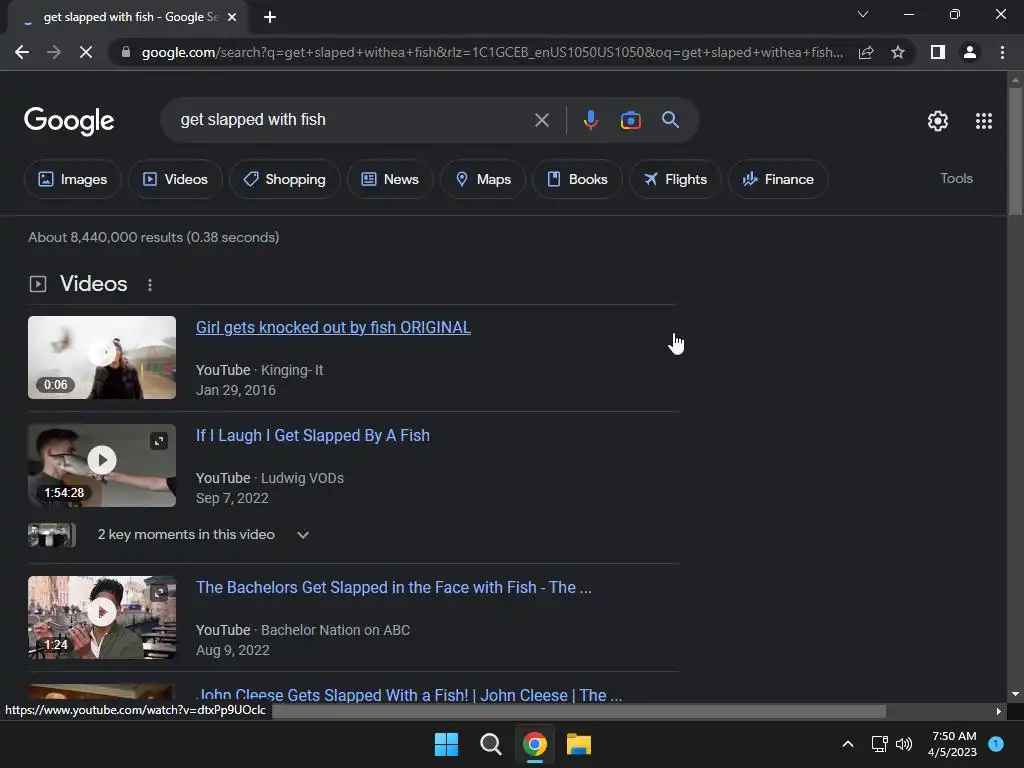Click the Chrome back arrow
Screen dimensions: 1024x768
pyautogui.click(x=22, y=52)
